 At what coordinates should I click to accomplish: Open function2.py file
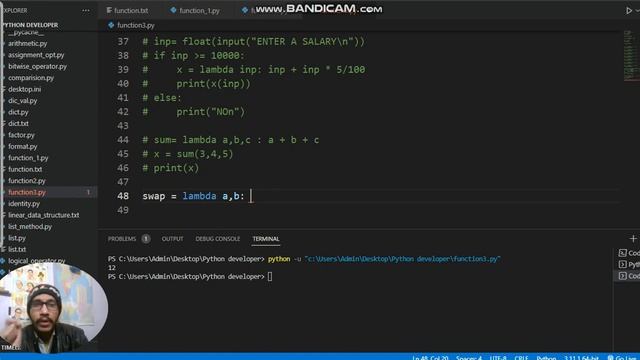pyautogui.click(x=27, y=180)
